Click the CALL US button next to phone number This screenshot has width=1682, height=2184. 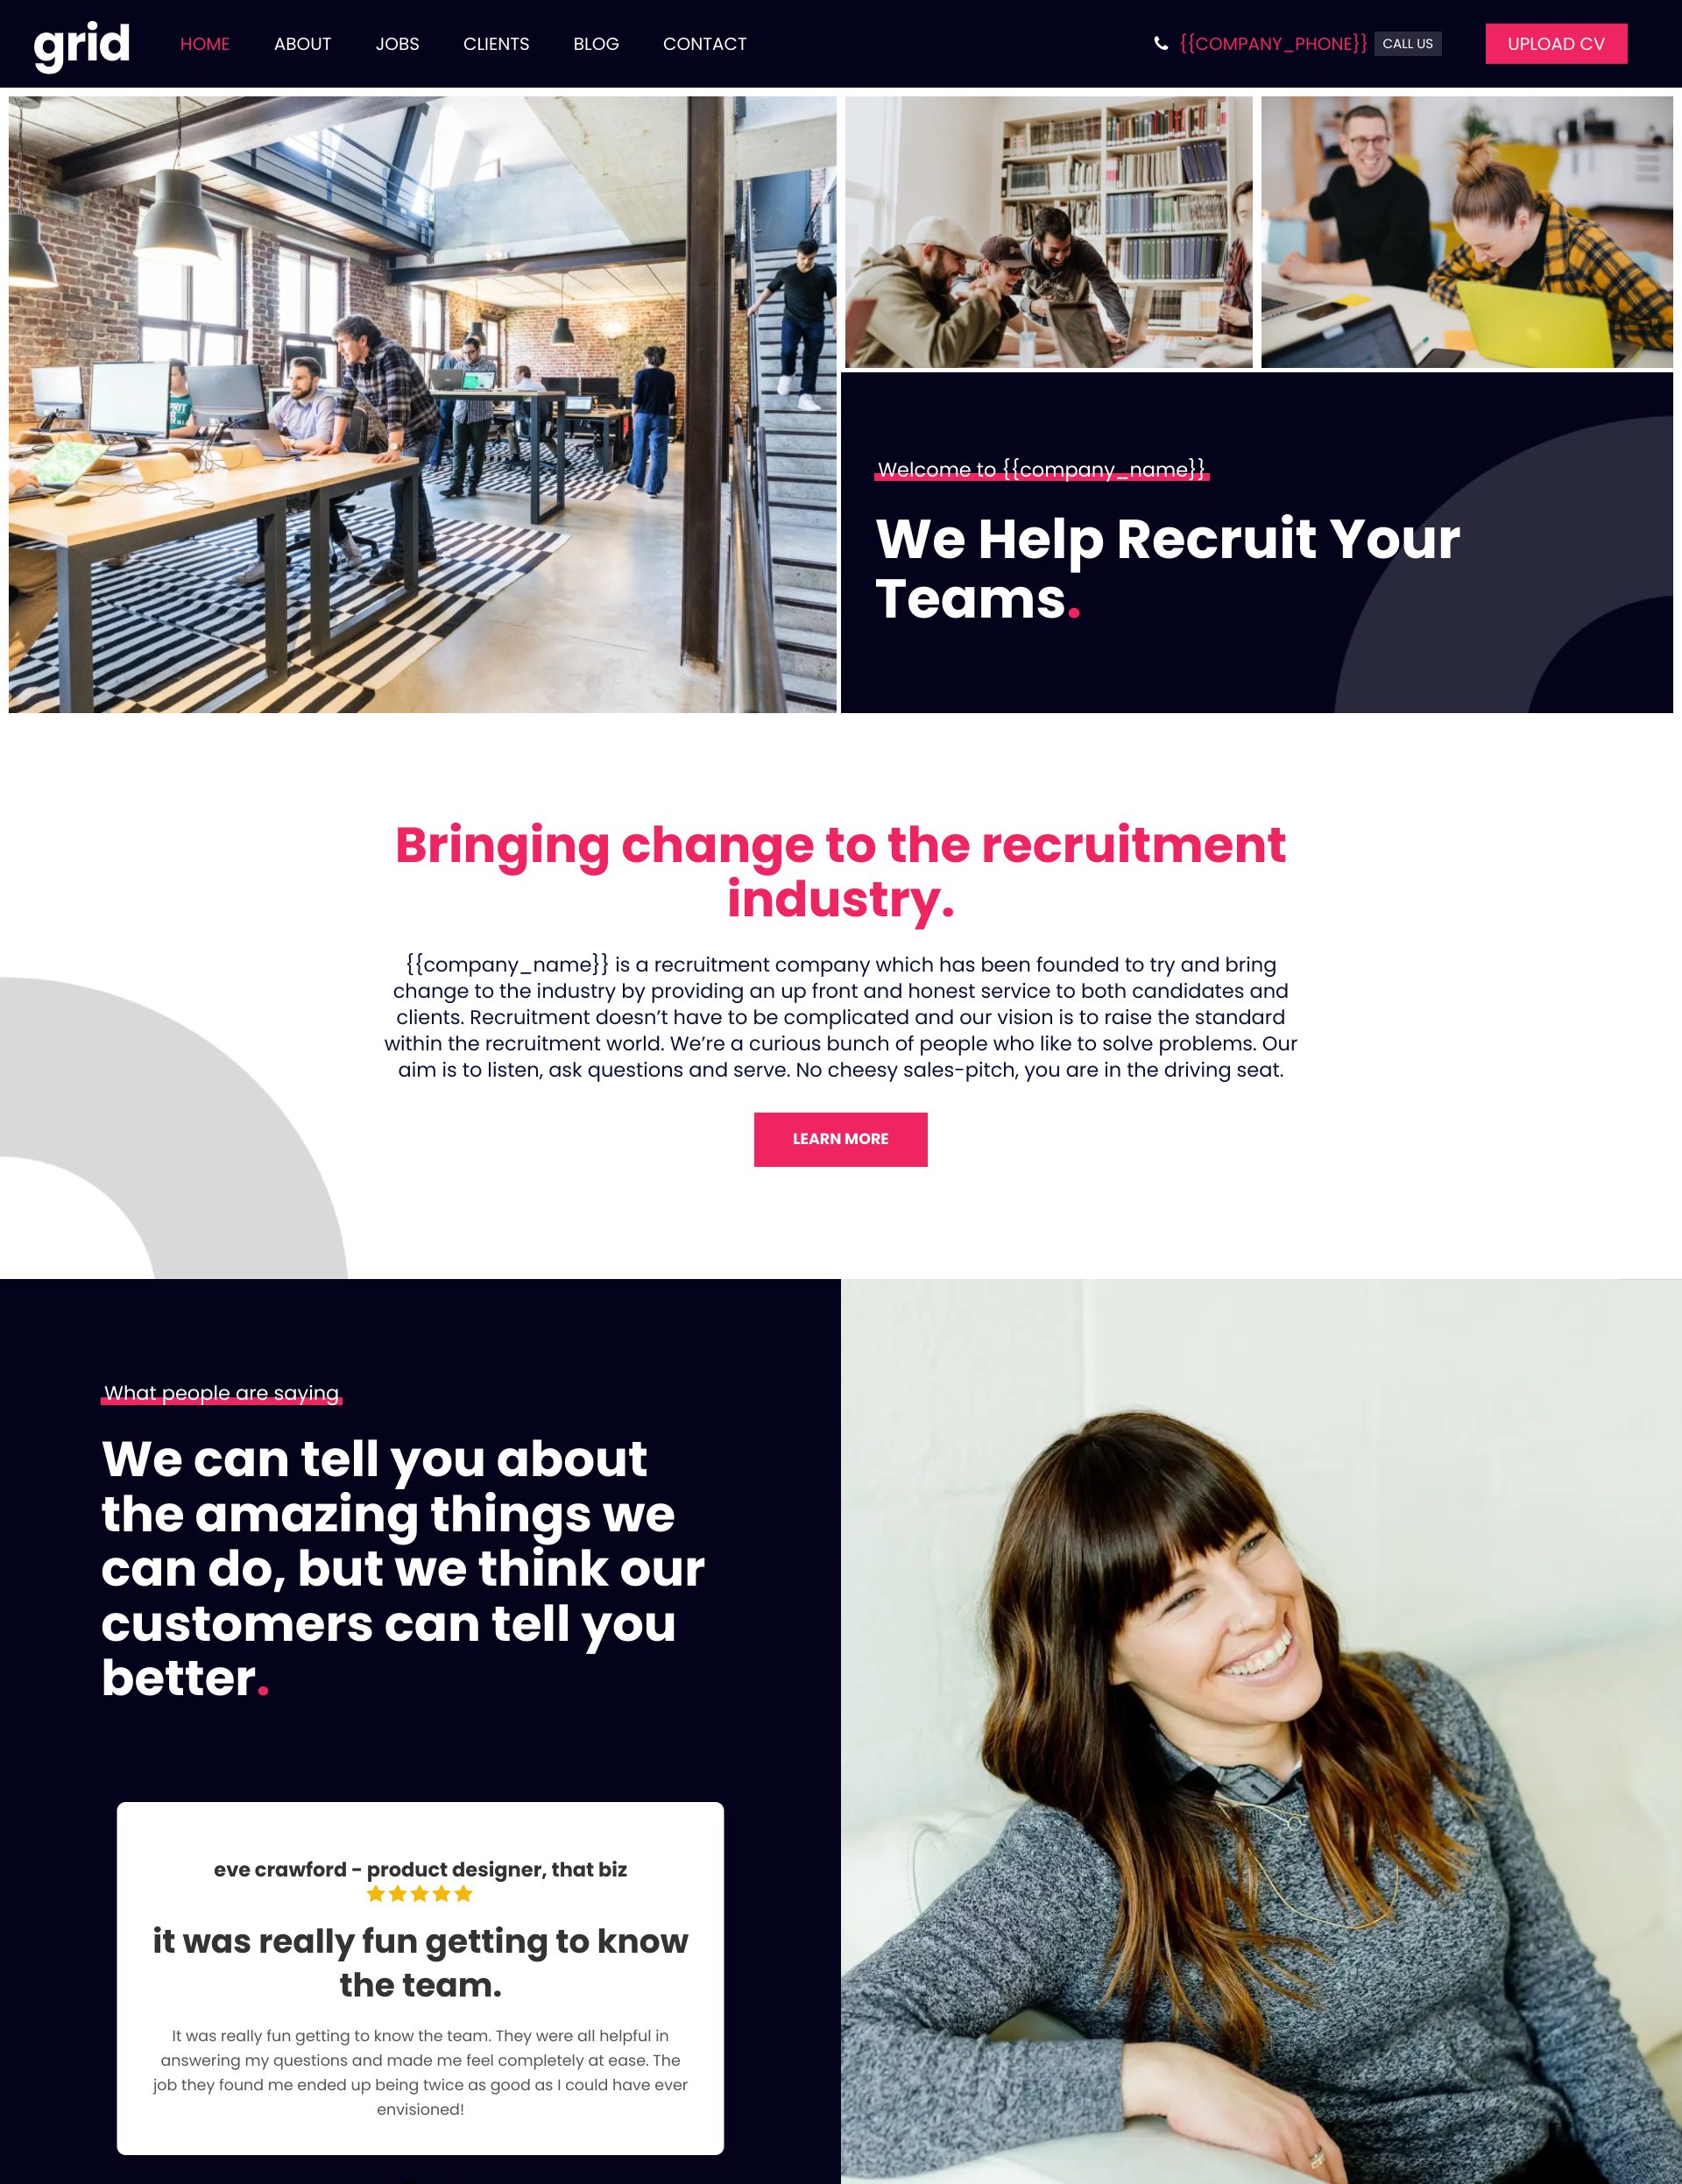coord(1408,44)
